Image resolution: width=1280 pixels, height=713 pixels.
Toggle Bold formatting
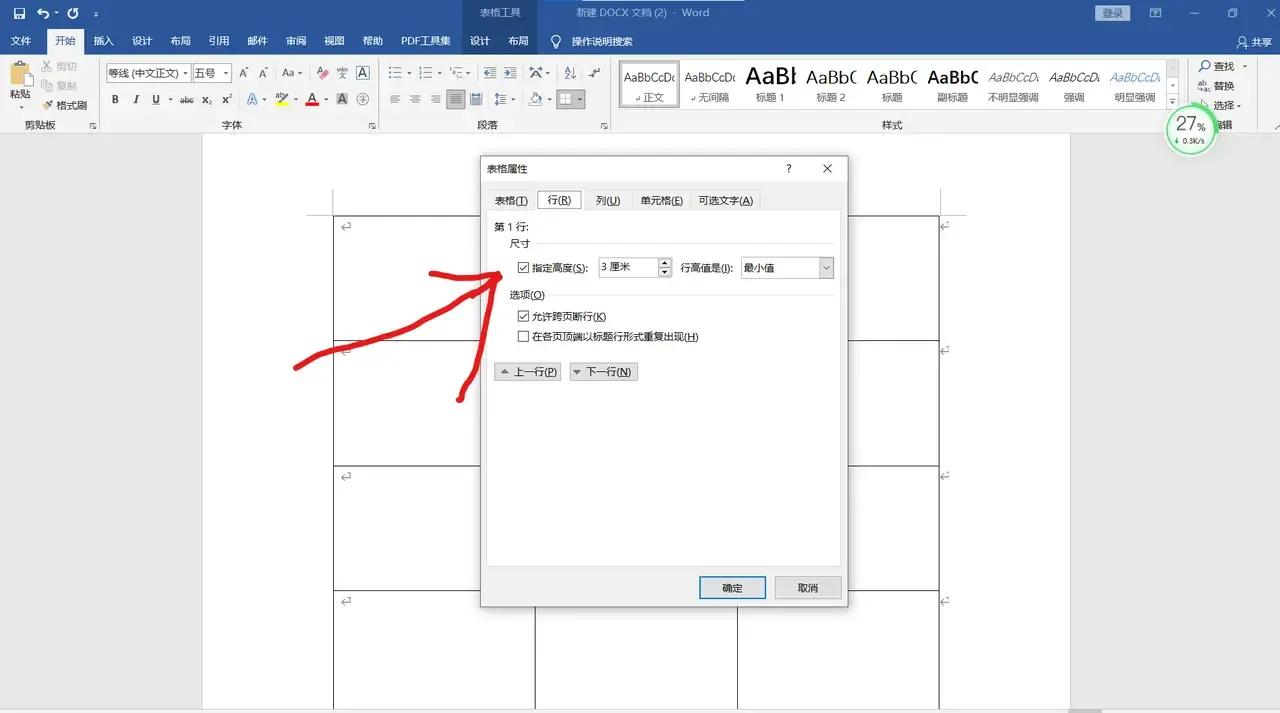[115, 99]
